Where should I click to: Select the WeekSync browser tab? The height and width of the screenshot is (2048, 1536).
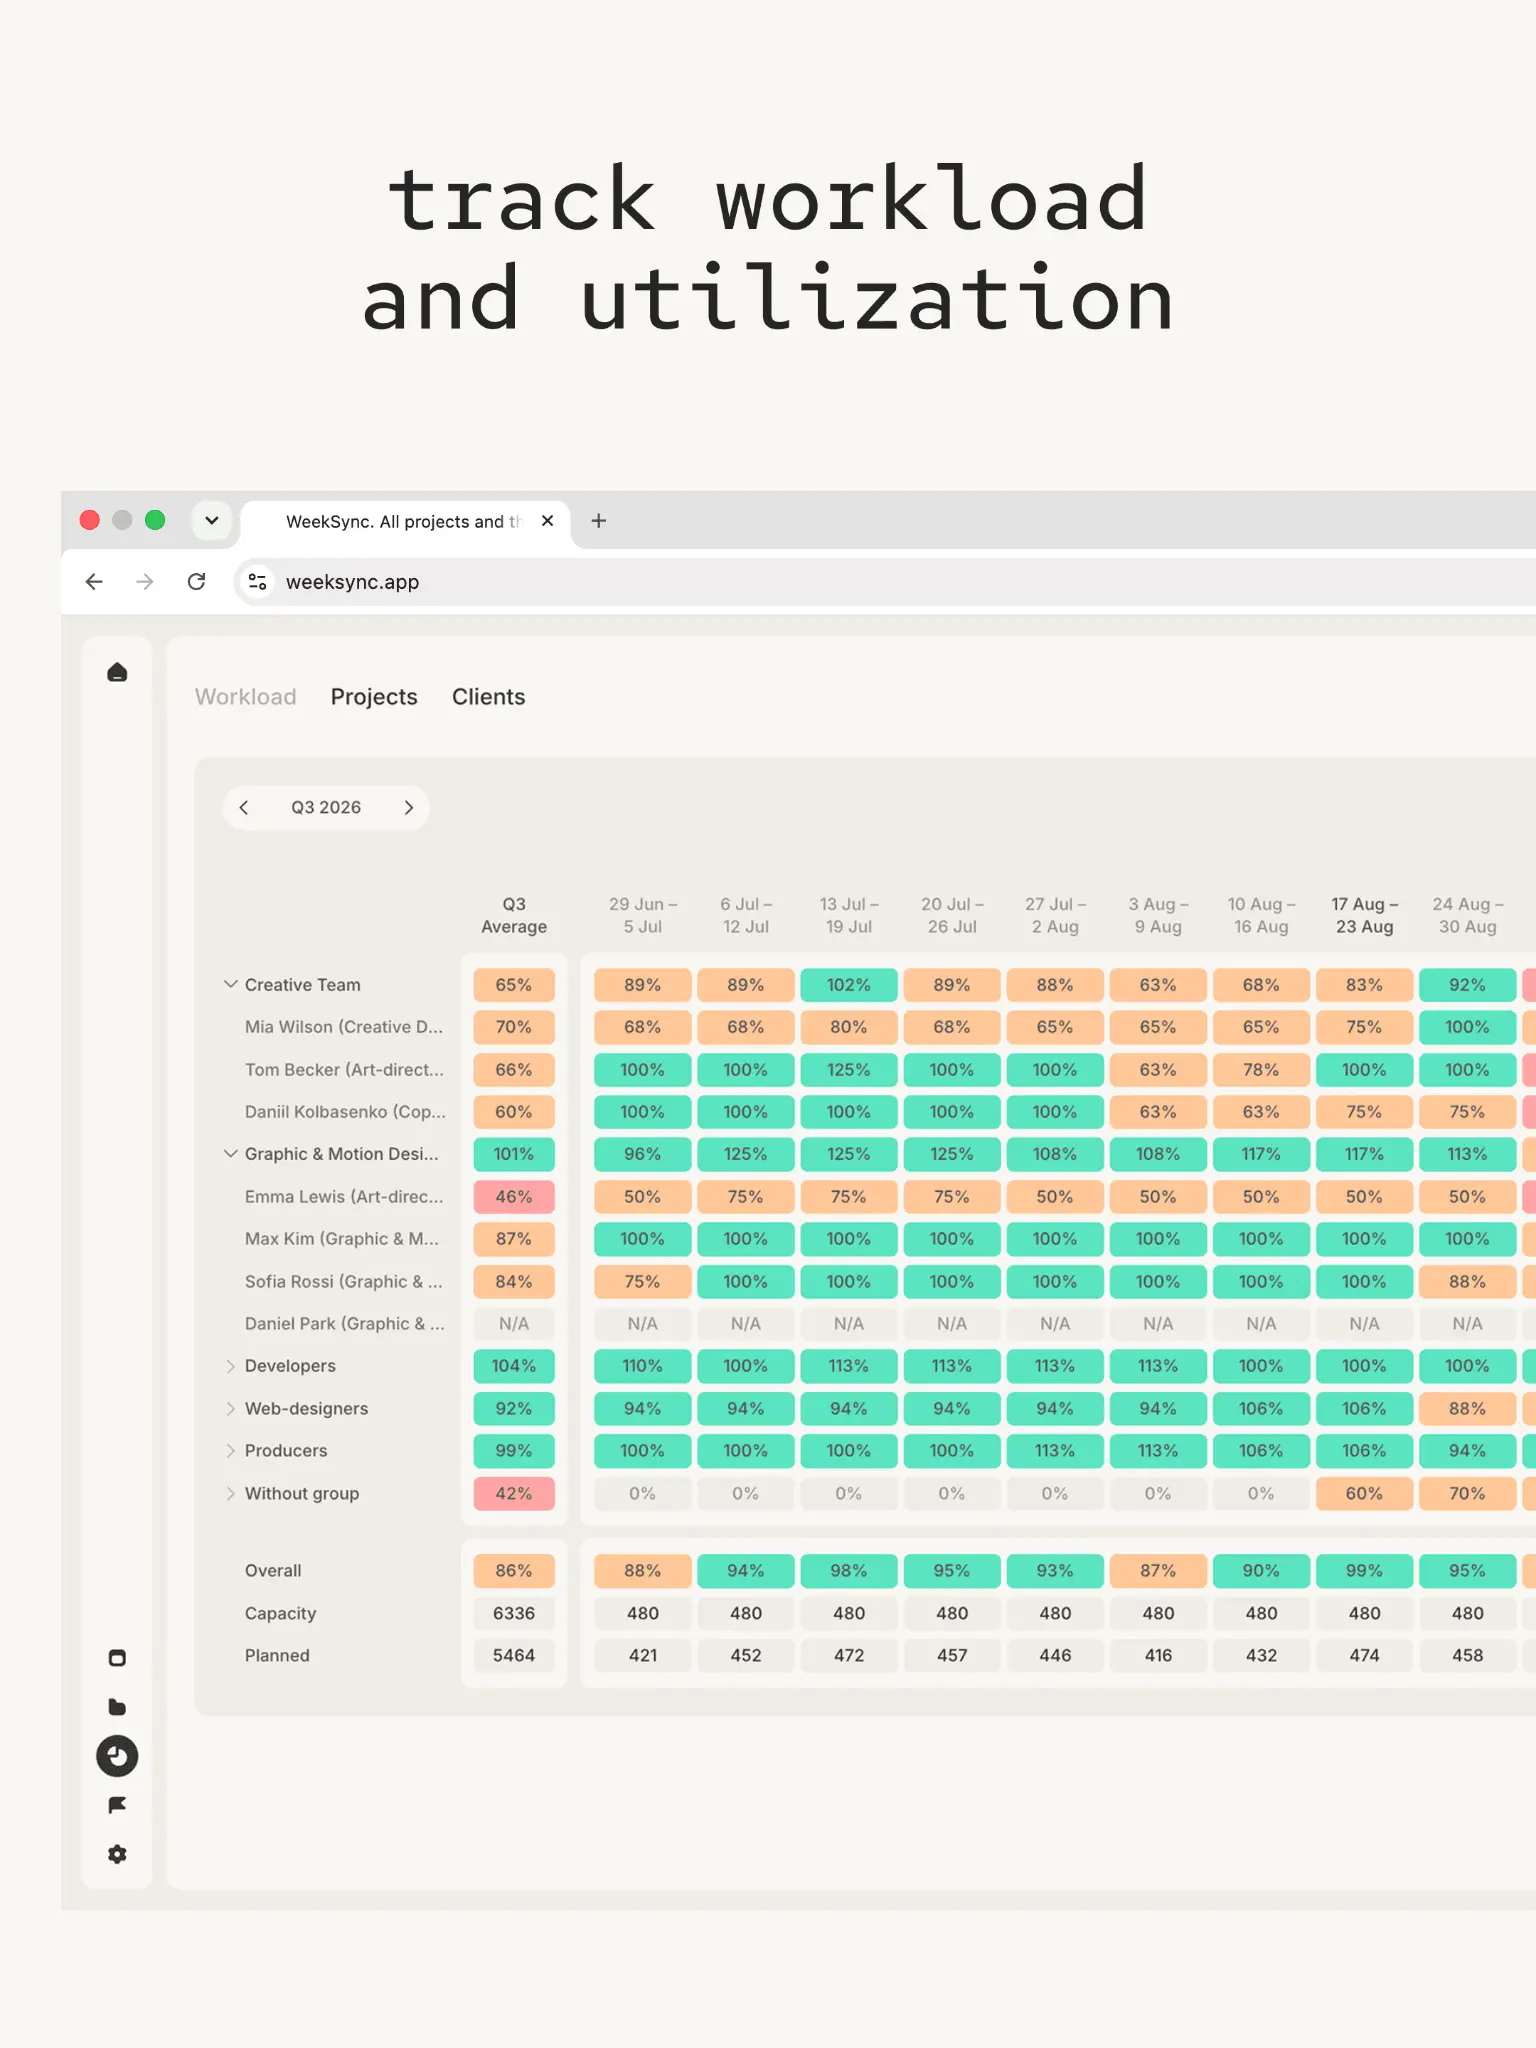tap(405, 522)
